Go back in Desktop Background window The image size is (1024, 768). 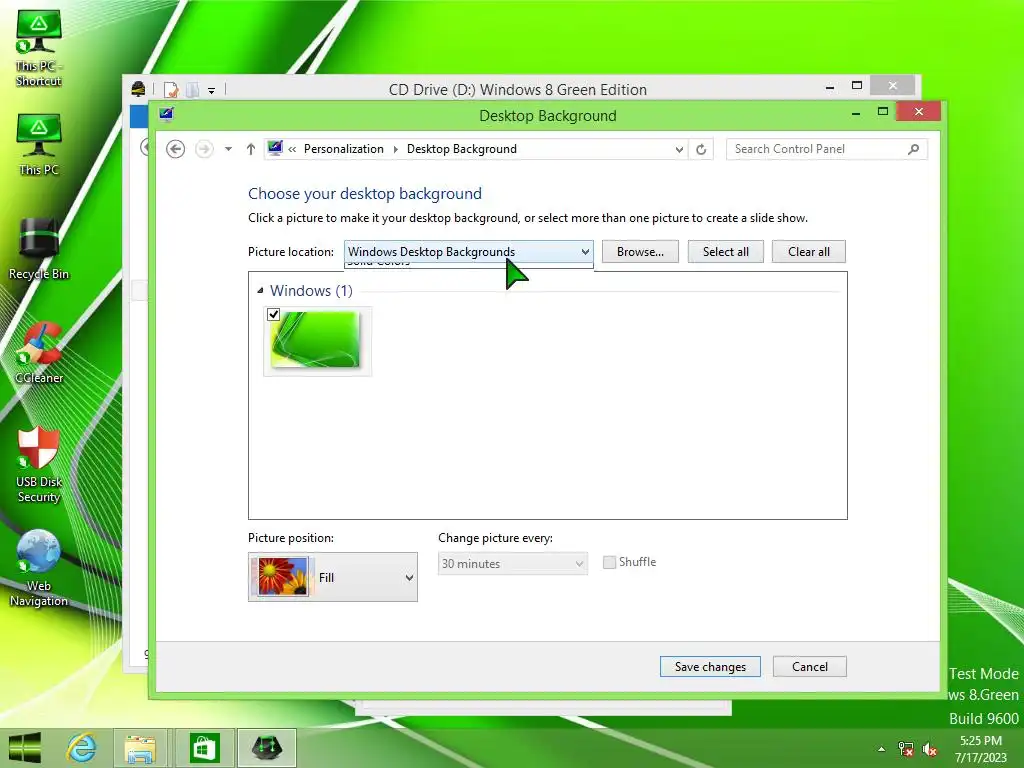click(x=175, y=149)
